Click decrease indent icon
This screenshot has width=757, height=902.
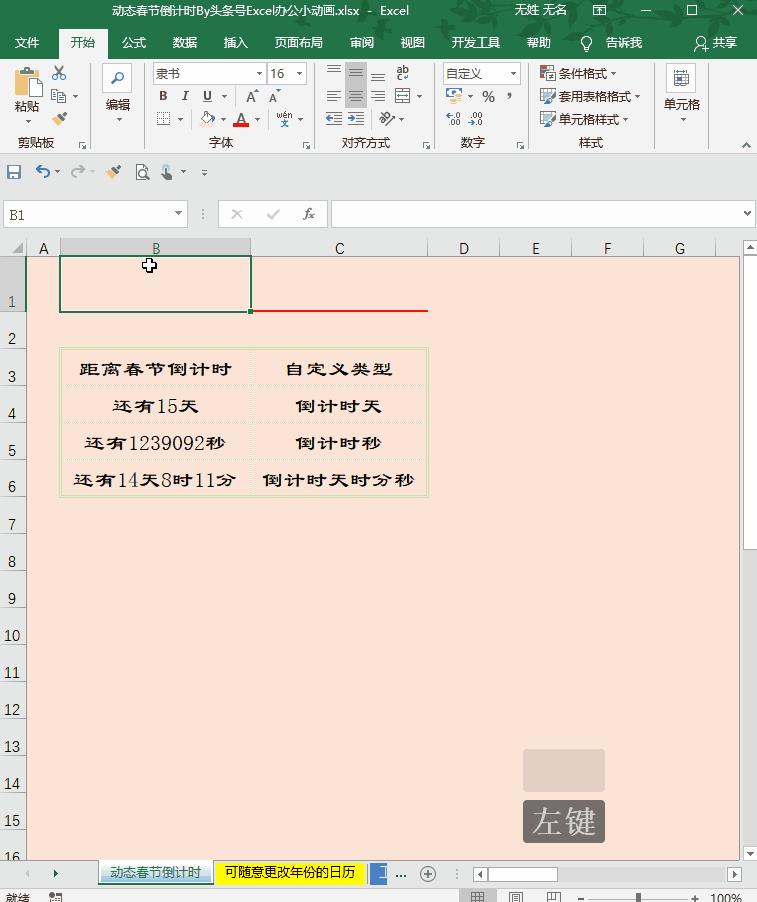pos(334,119)
